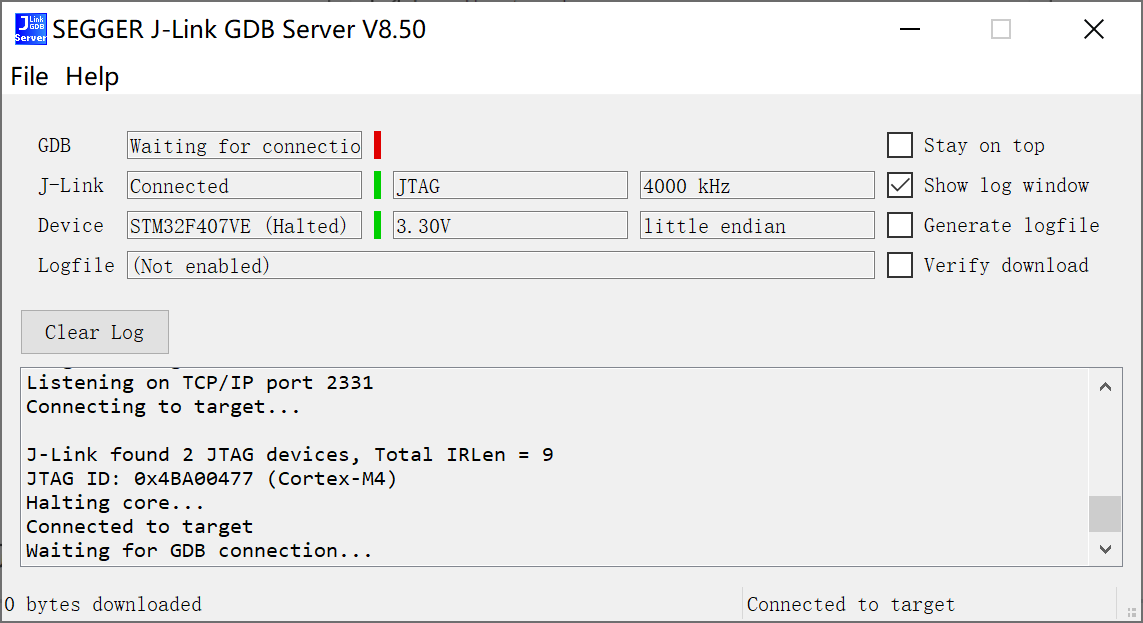Click the green Device status indicator
The height and width of the screenshot is (623, 1143).
pyautogui.click(x=378, y=226)
